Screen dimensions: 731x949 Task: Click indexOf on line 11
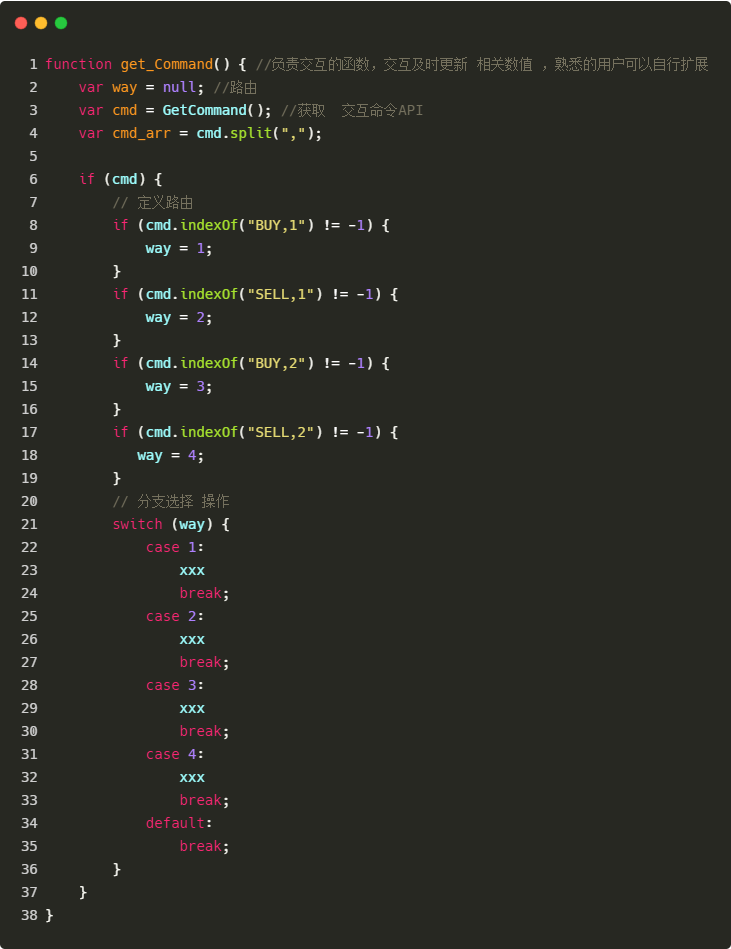(x=209, y=294)
